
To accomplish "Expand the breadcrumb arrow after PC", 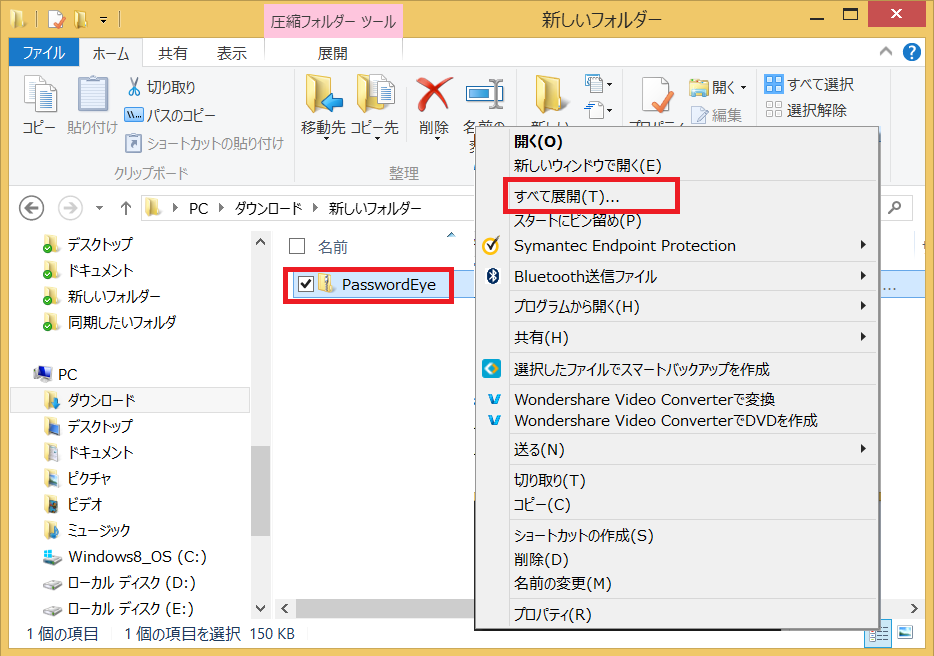I will [x=222, y=208].
